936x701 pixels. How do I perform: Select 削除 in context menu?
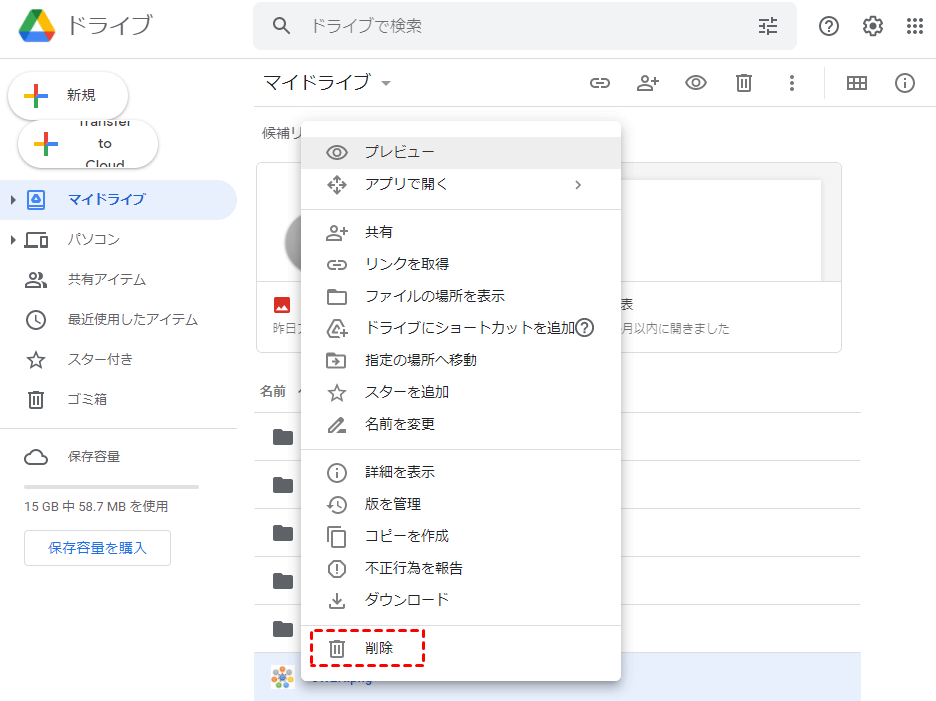461,648
